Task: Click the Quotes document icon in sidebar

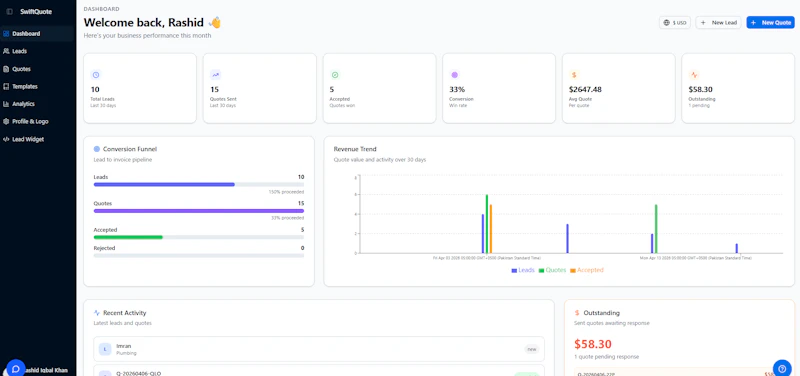Action: 6,69
